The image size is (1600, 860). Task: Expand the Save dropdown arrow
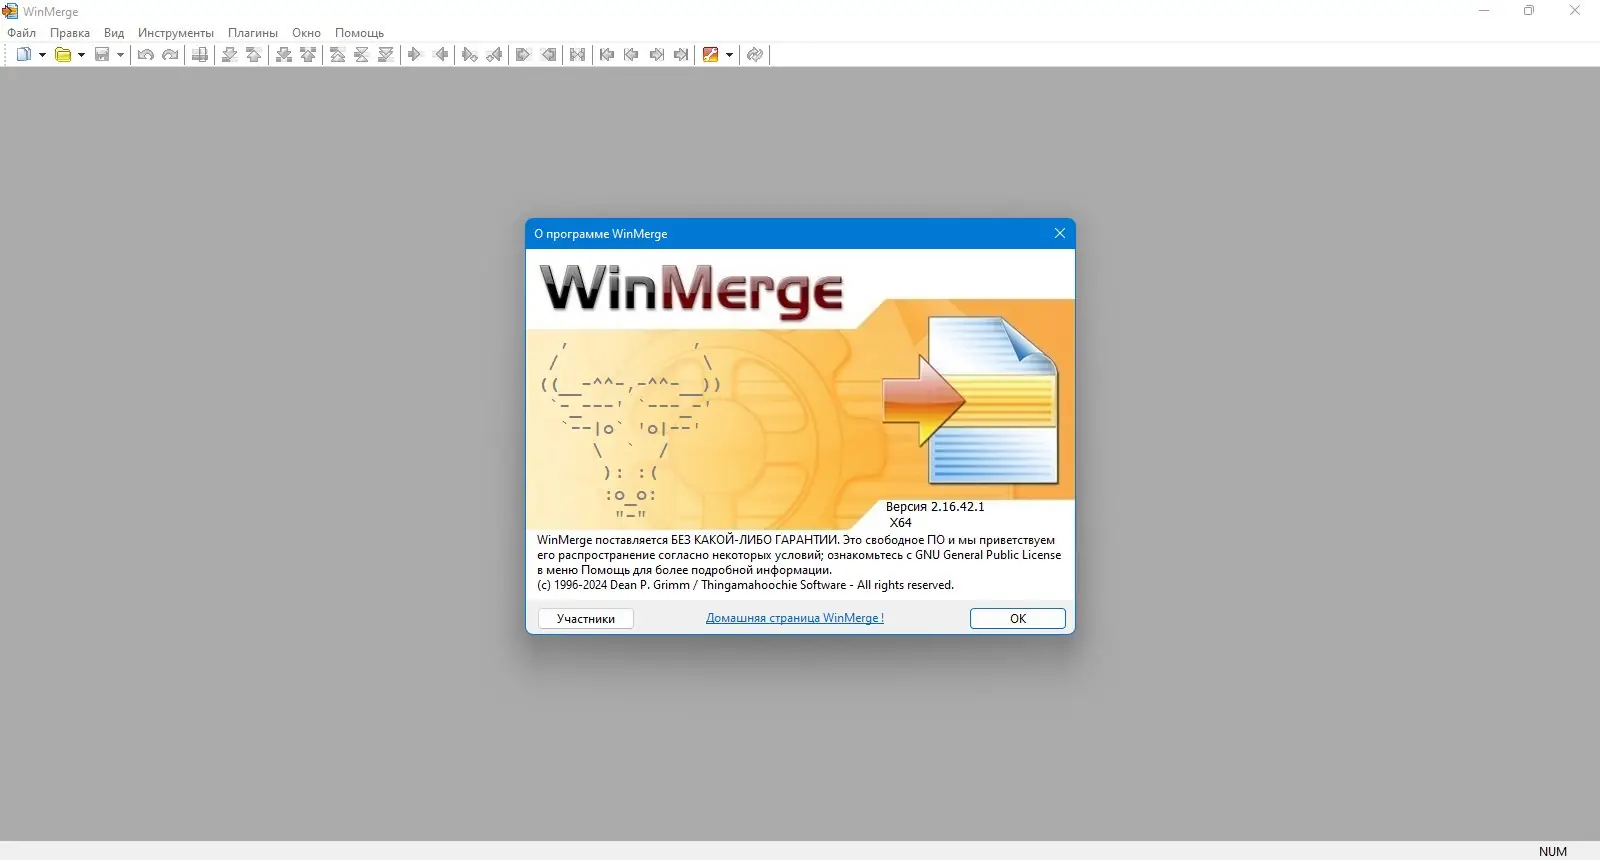tap(120, 55)
